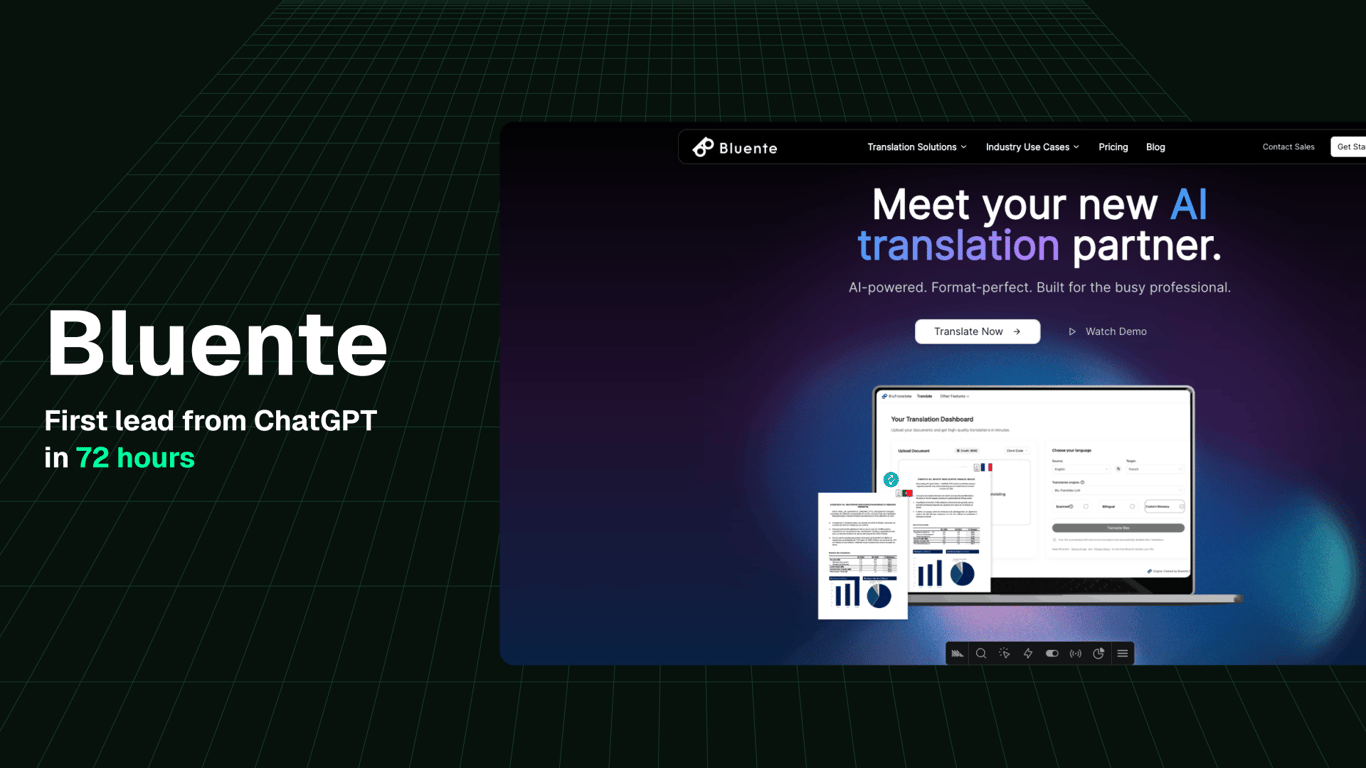Expand the Industry Use Cases dropdown
The height and width of the screenshot is (768, 1366).
(x=1033, y=147)
